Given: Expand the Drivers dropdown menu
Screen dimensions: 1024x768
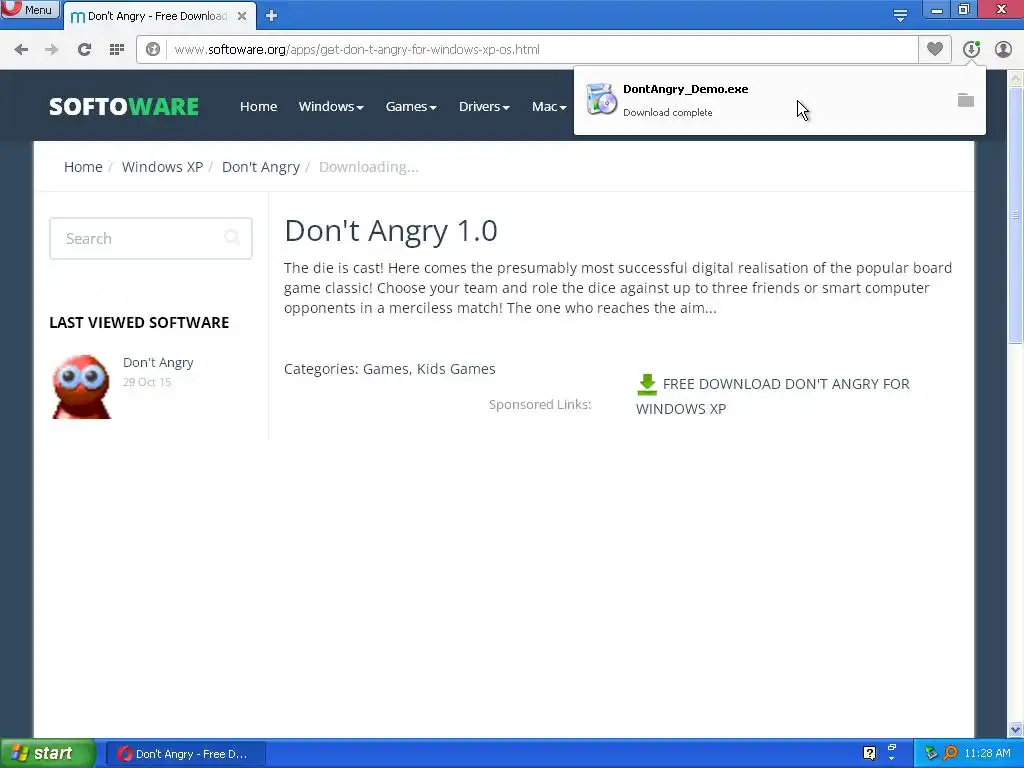Looking at the screenshot, I should tap(484, 106).
